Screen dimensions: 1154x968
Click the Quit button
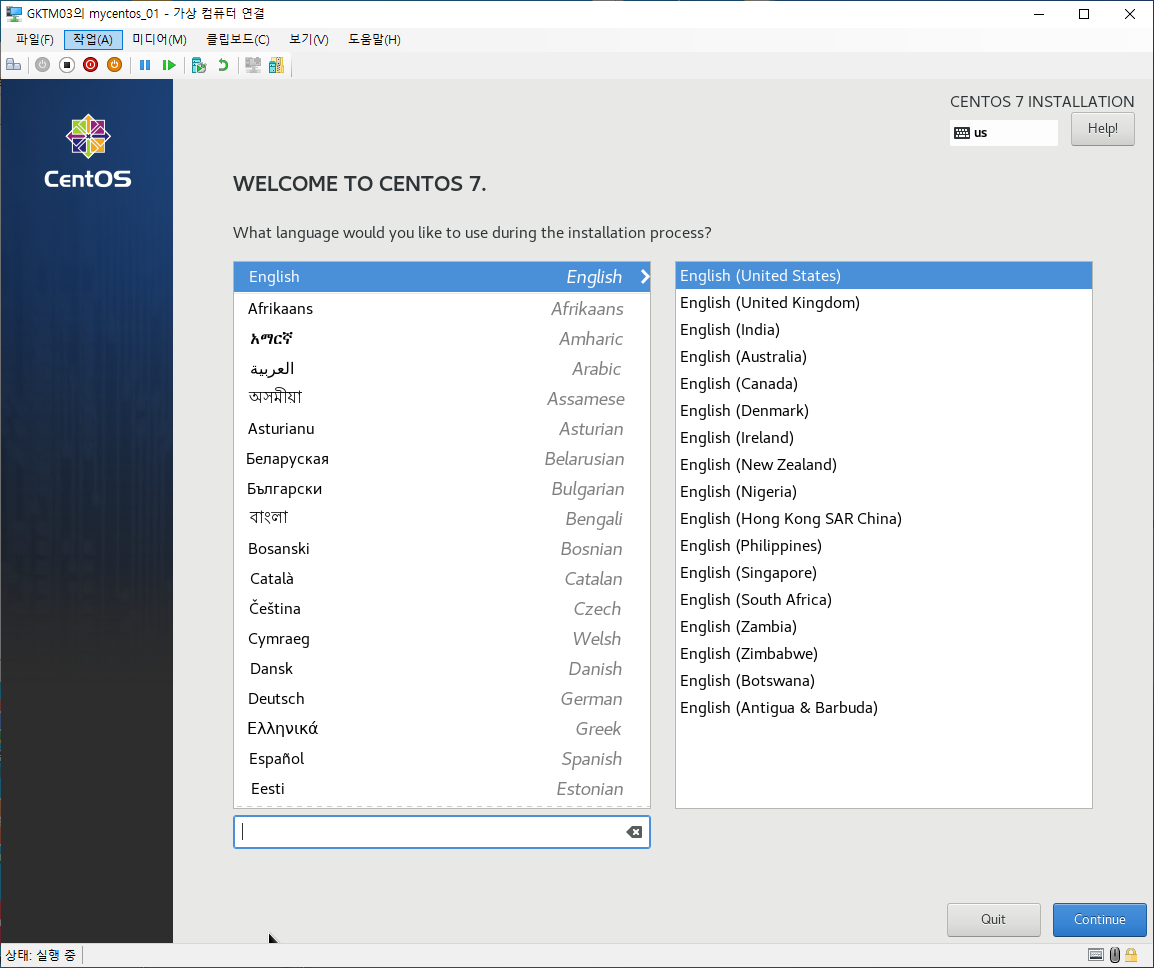[994, 919]
